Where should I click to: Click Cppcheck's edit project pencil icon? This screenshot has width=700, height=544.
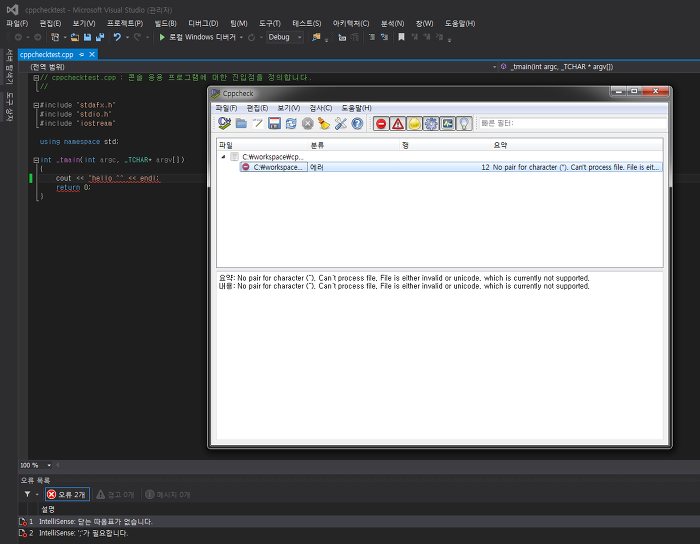(258, 123)
